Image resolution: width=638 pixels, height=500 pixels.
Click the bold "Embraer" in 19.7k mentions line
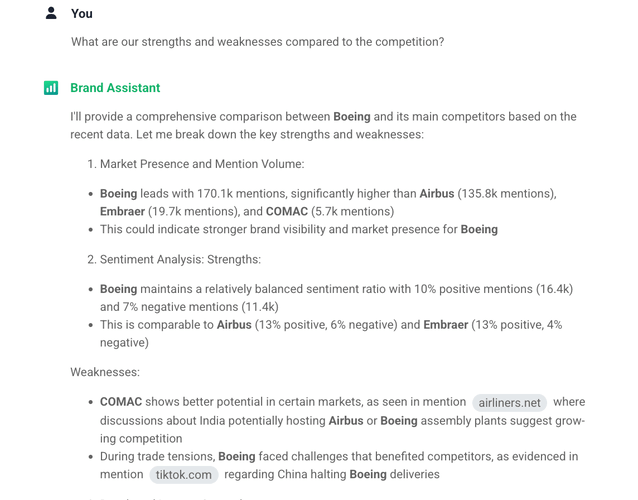pyautogui.click(x=123, y=212)
